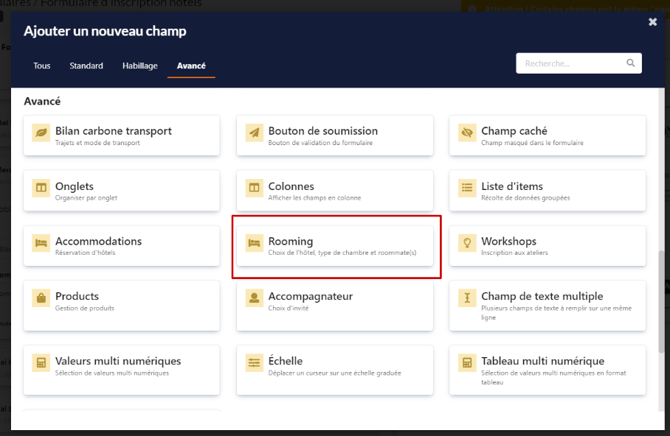
Task: Click the Workshops lightbulb icon
Action: point(467,243)
